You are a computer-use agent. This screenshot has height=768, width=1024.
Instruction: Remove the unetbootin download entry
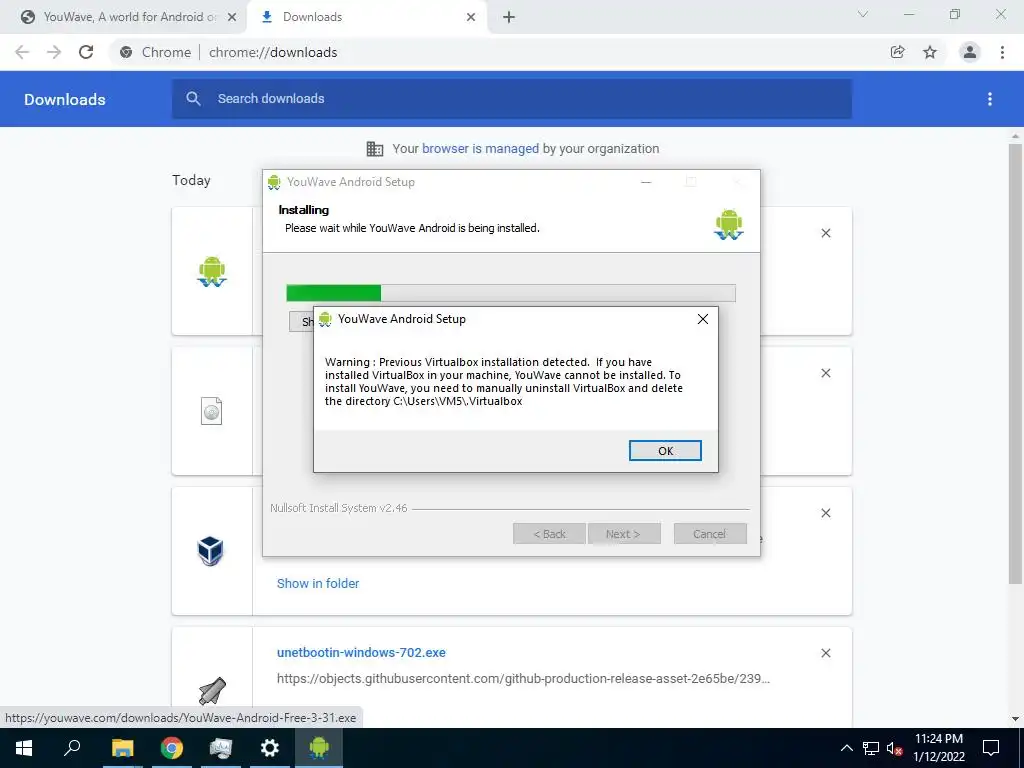point(825,653)
